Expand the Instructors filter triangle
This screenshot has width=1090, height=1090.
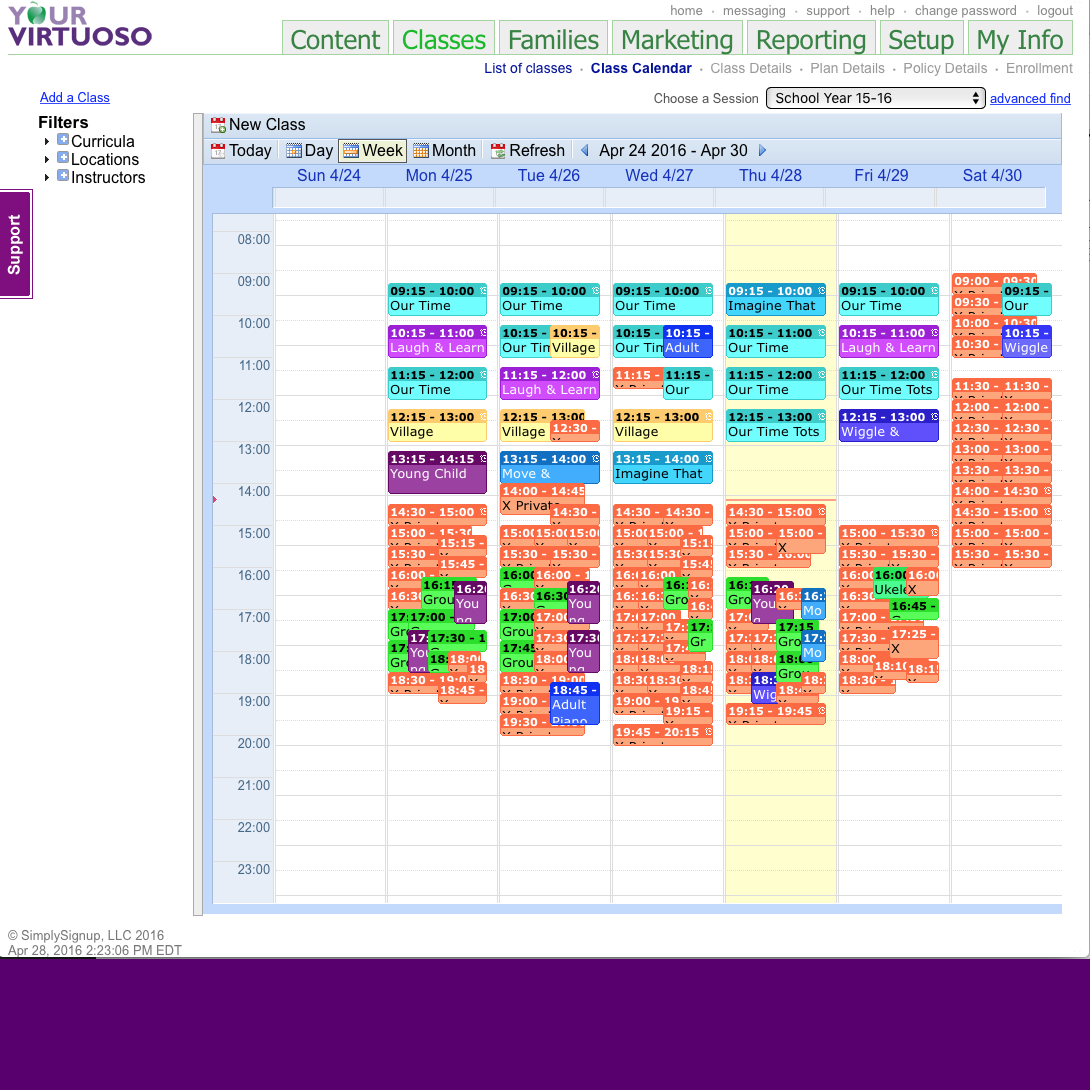pos(47,178)
